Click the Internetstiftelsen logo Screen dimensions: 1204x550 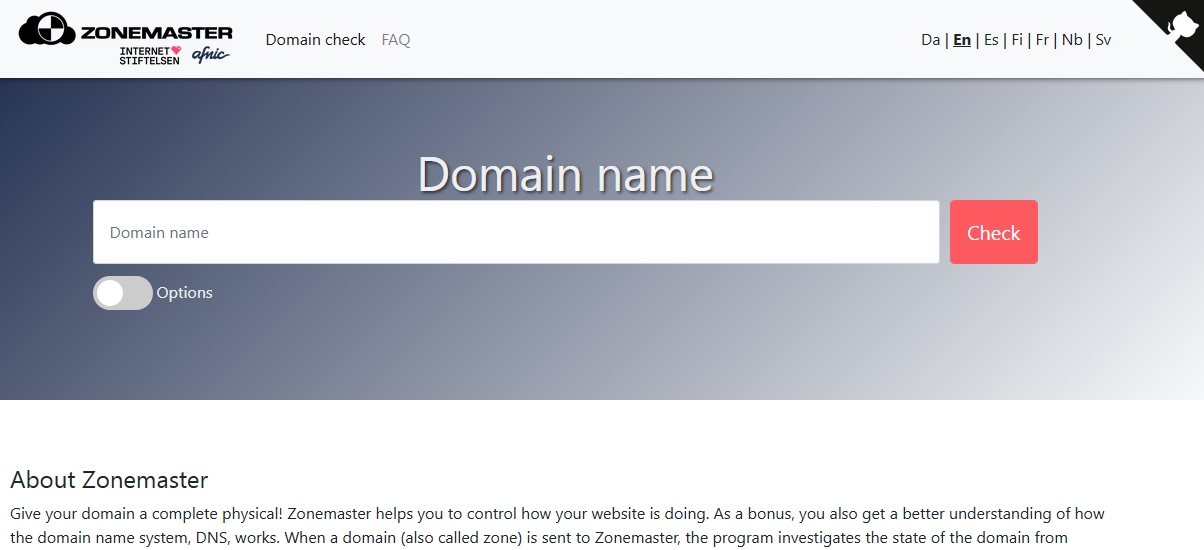click(150, 56)
